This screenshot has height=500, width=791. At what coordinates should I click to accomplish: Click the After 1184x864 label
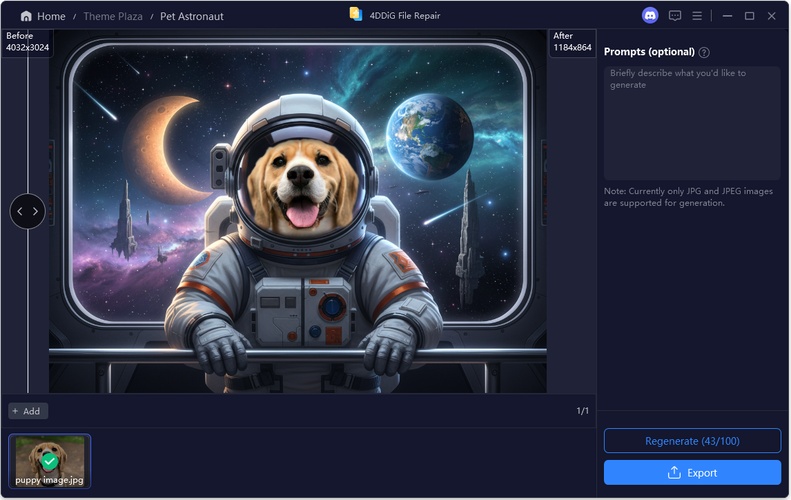coord(572,42)
